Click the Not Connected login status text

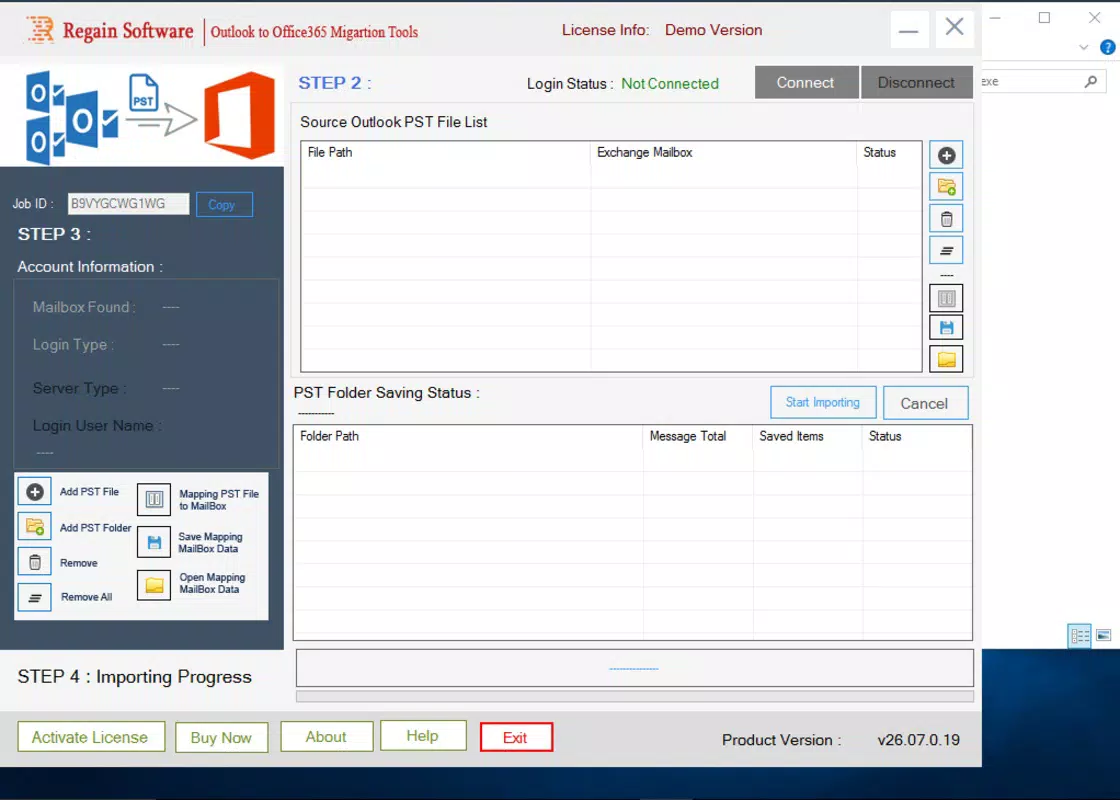click(x=670, y=84)
